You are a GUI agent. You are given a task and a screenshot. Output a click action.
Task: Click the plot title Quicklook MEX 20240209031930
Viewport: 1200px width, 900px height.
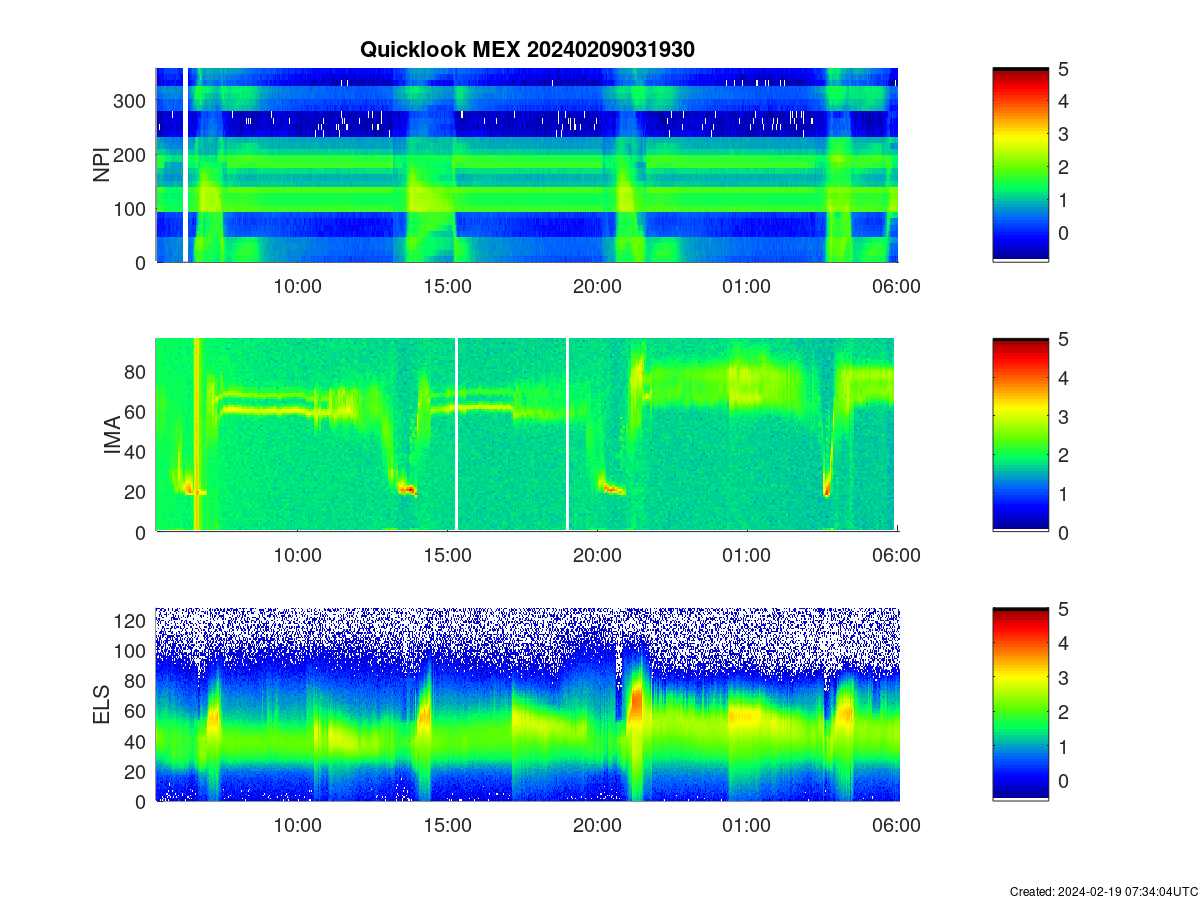tap(527, 49)
